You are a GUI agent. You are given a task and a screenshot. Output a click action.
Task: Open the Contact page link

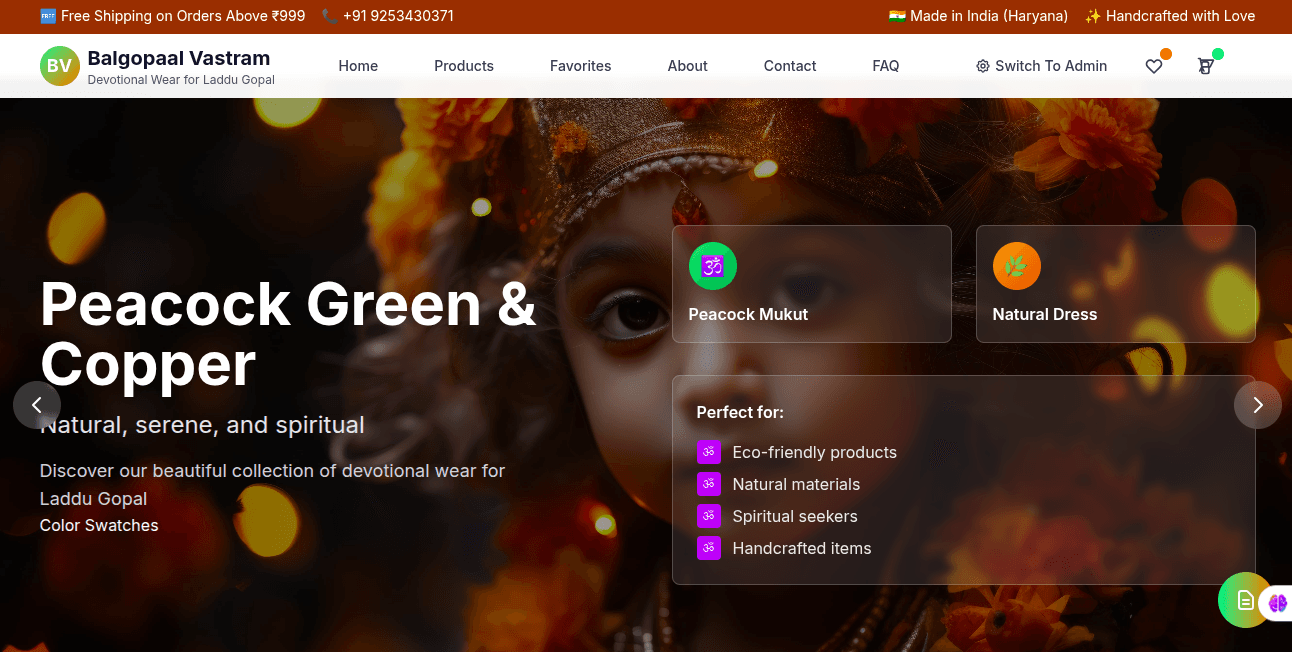point(790,66)
